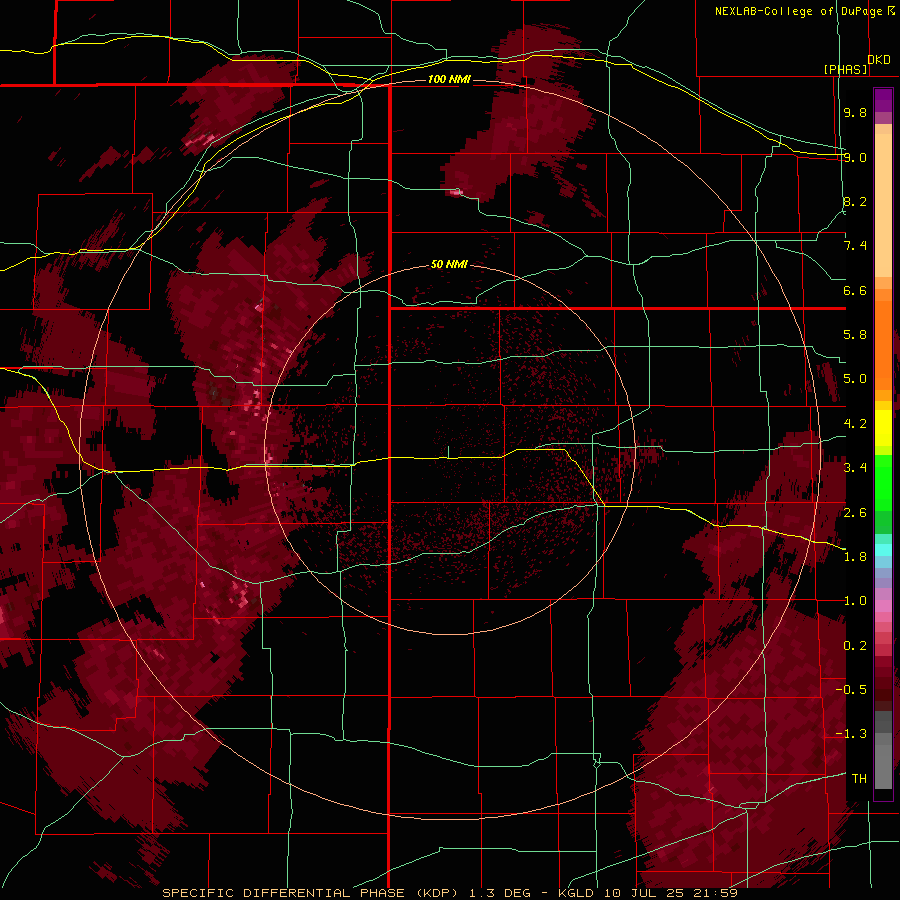The width and height of the screenshot is (900, 900).
Task: Click the 4.2 scale value
Action: tap(855, 424)
